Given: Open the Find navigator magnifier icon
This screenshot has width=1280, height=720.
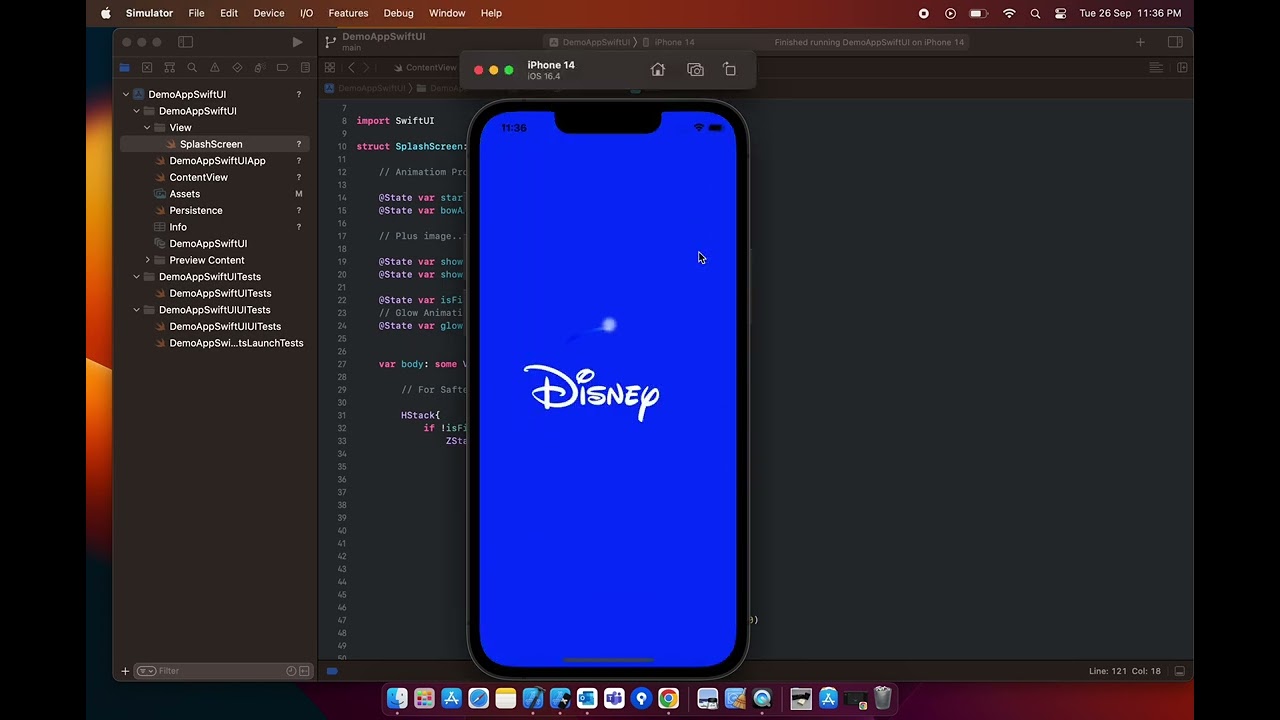Looking at the screenshot, I should [192, 68].
